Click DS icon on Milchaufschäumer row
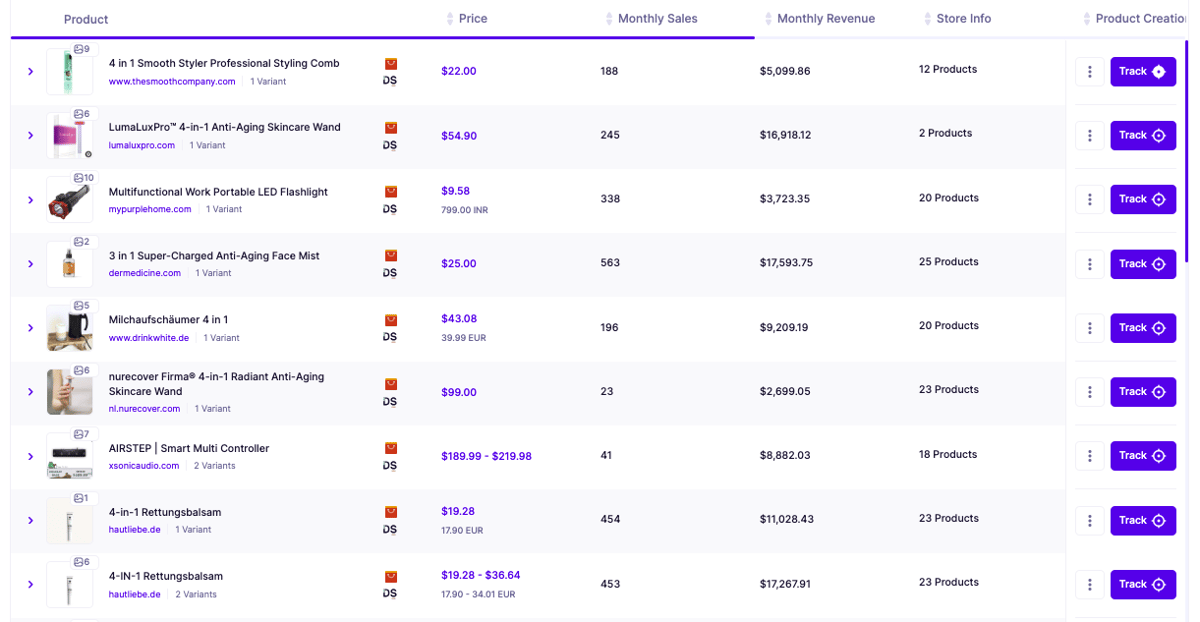1200x622 pixels. click(390, 338)
